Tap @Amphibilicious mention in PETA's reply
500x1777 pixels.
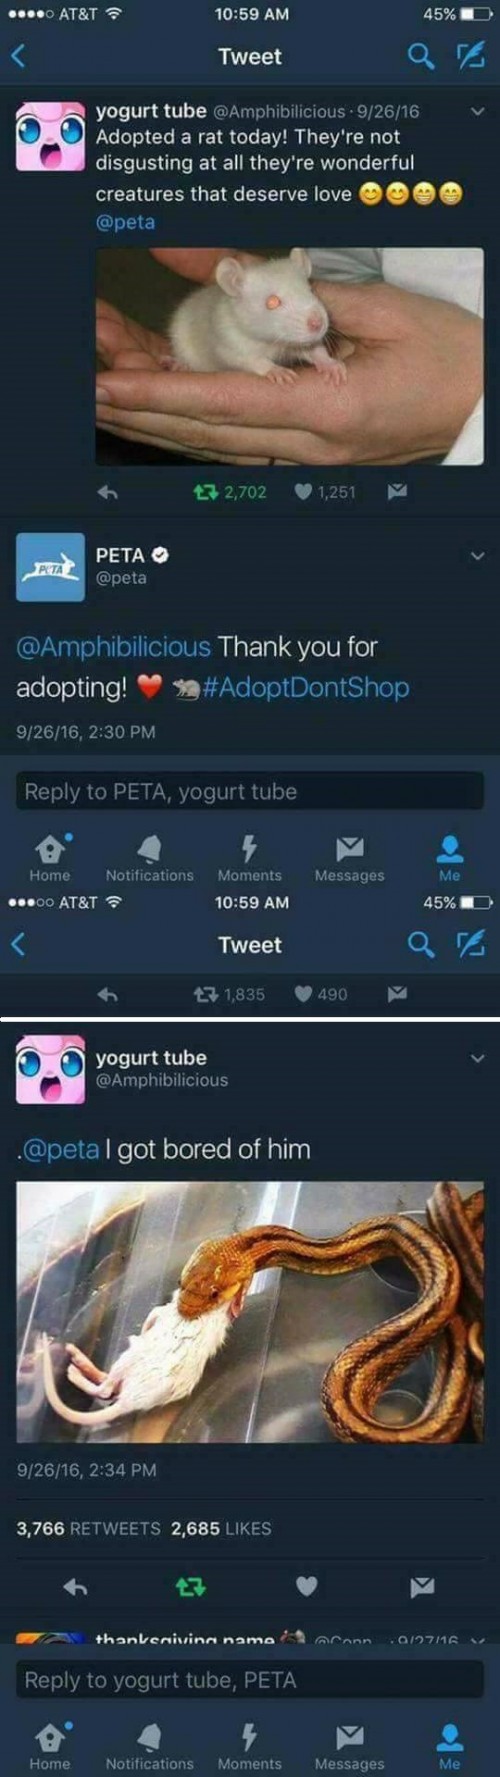coord(114,647)
